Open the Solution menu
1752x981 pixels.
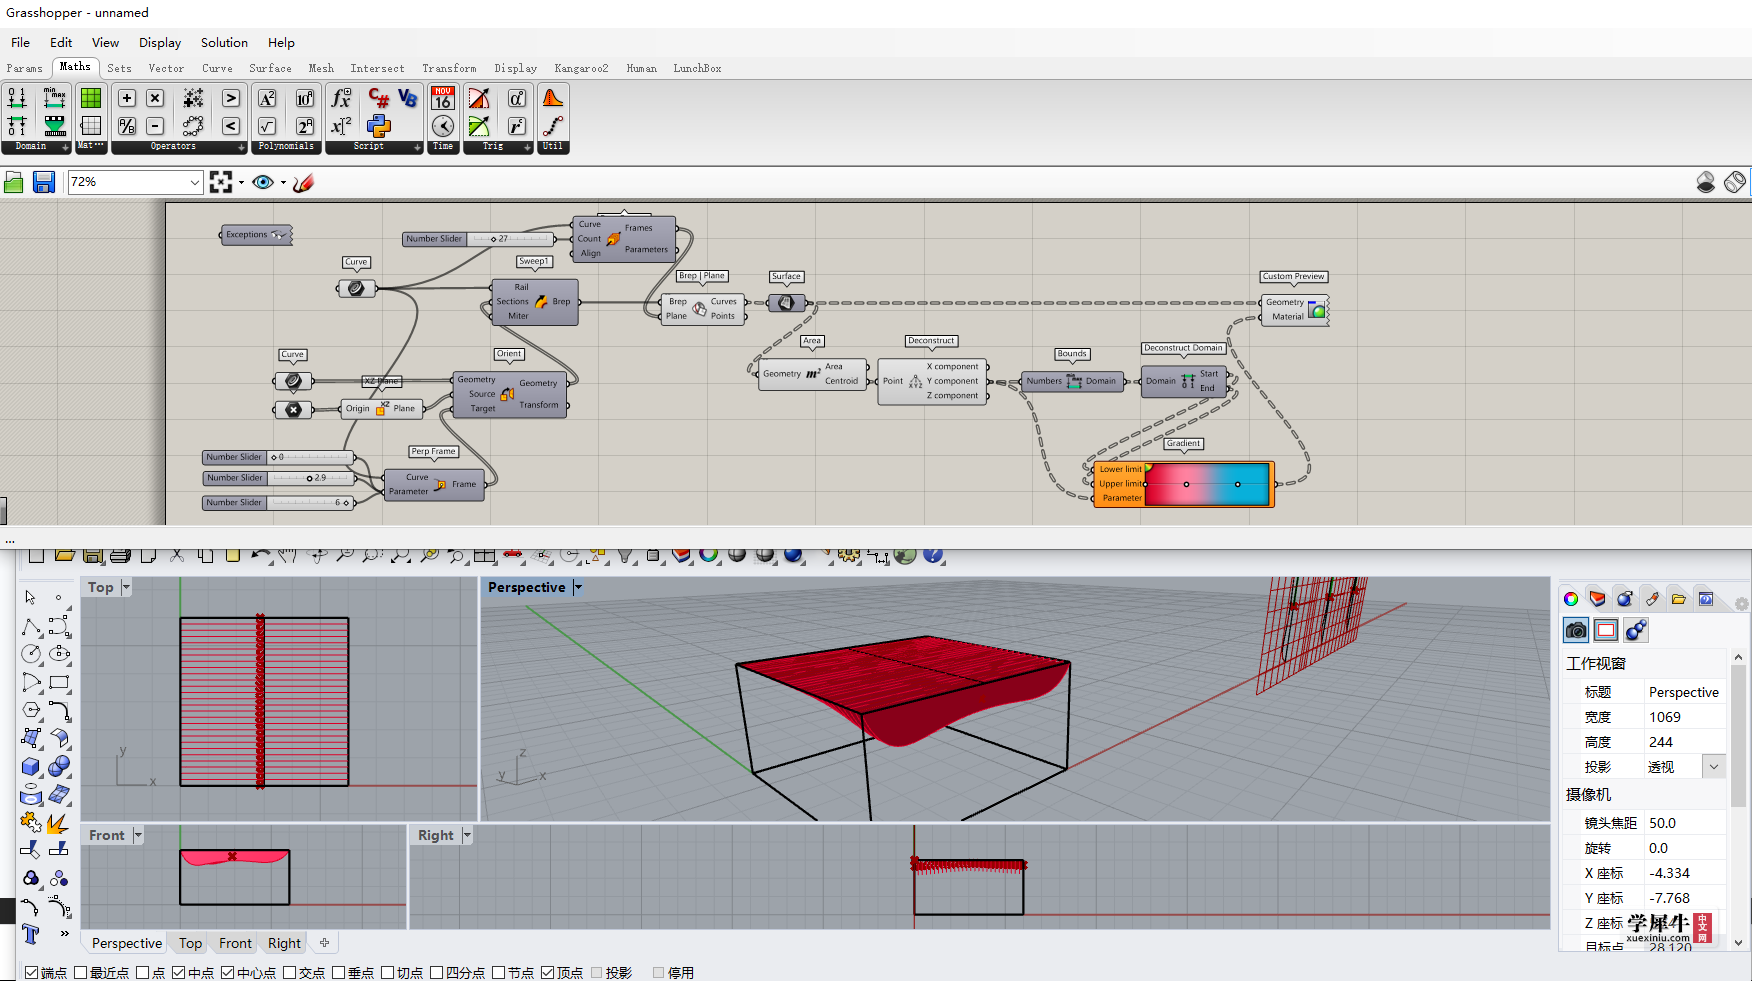[x=224, y=42]
